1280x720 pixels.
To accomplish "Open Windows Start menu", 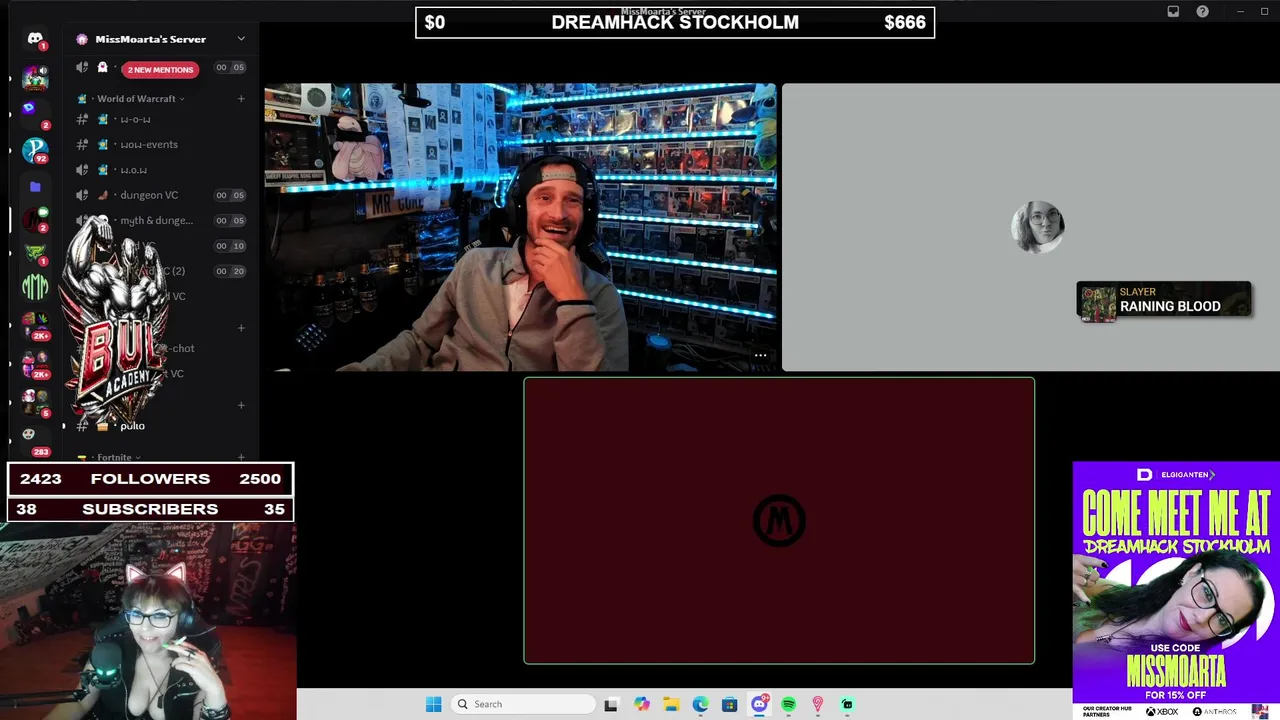I will (x=433, y=704).
